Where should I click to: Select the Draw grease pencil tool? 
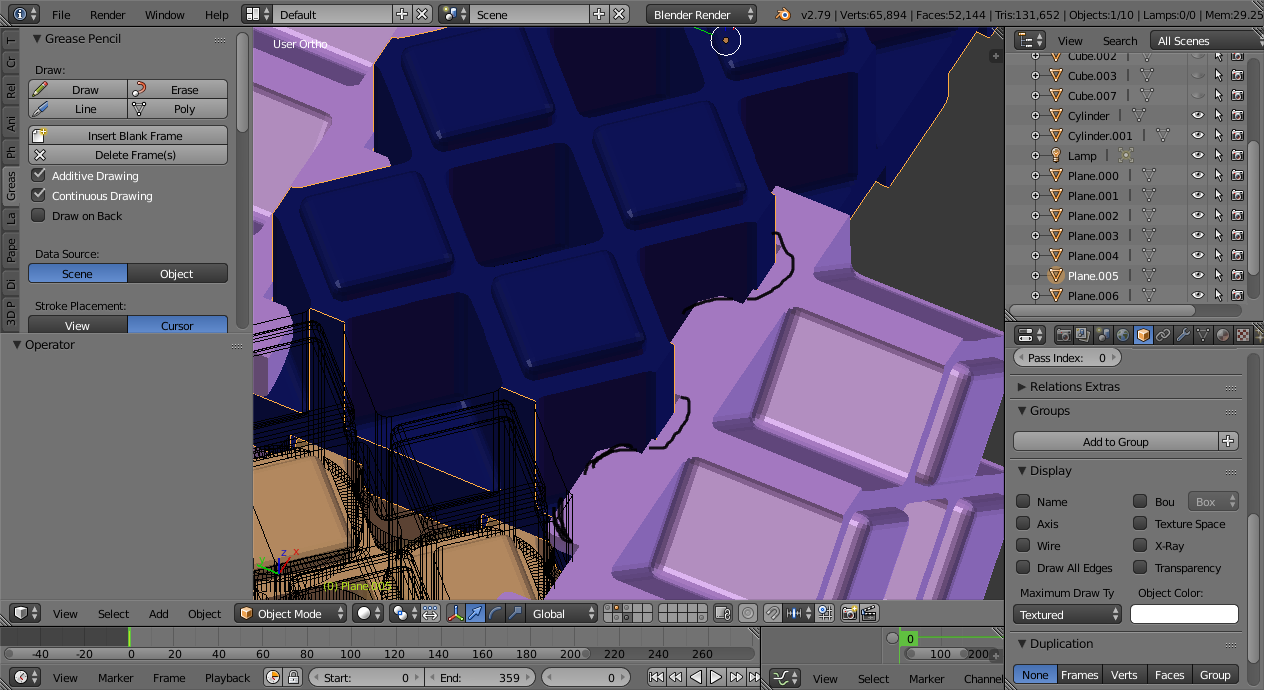coord(78,90)
